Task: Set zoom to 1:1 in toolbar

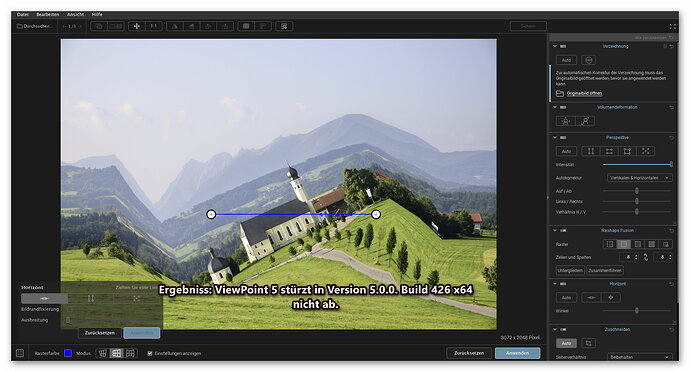Action: tap(154, 26)
